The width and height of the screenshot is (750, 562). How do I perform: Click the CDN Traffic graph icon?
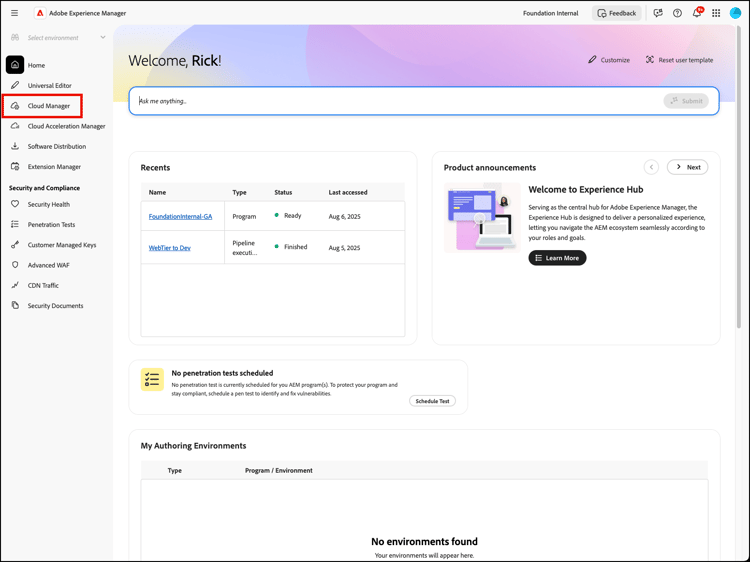pyautogui.click(x=15, y=285)
